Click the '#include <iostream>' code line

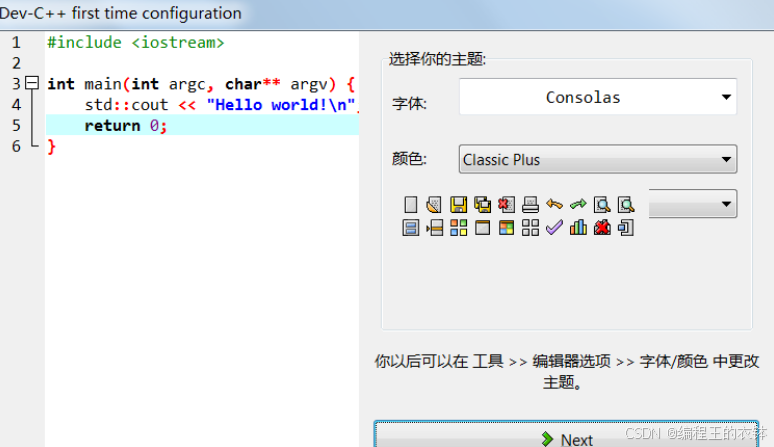(136, 42)
